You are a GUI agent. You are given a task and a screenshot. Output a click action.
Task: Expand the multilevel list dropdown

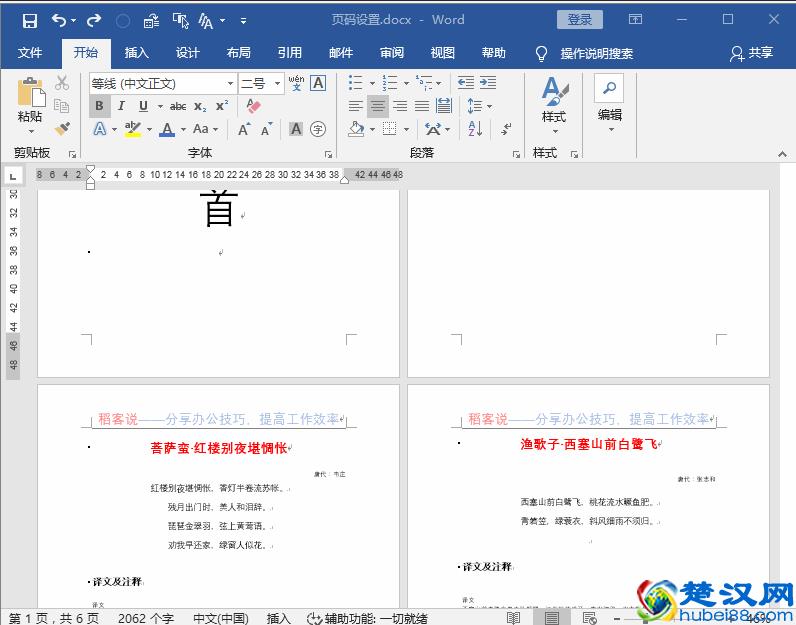439,83
